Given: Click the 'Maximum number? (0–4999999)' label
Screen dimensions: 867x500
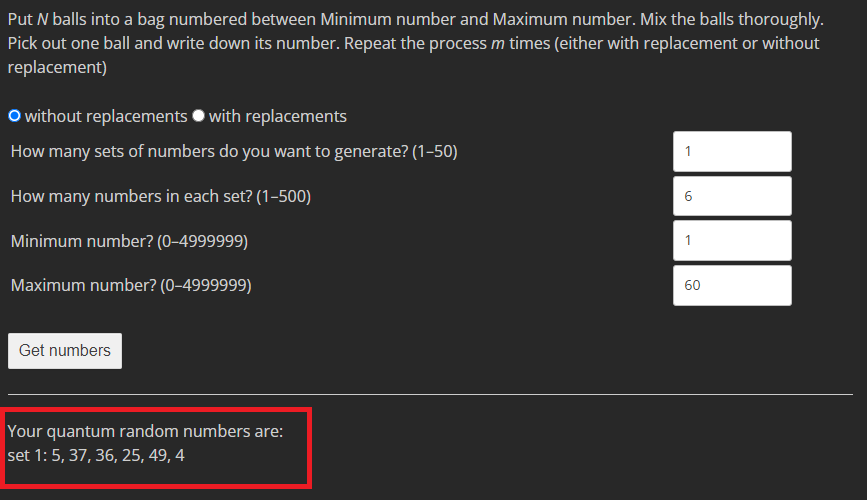Looking at the screenshot, I should click(x=131, y=285).
